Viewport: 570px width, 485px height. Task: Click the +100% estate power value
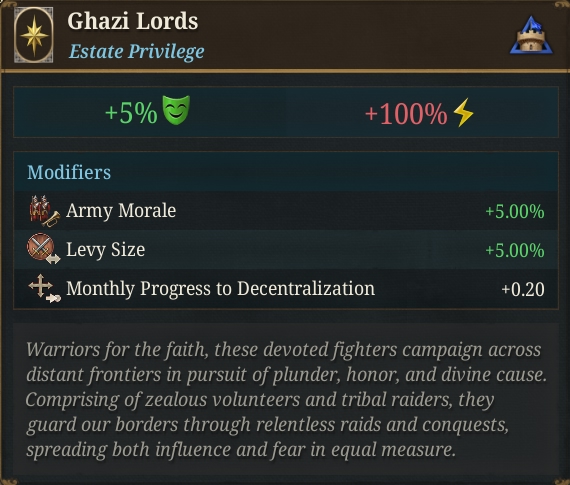406,114
